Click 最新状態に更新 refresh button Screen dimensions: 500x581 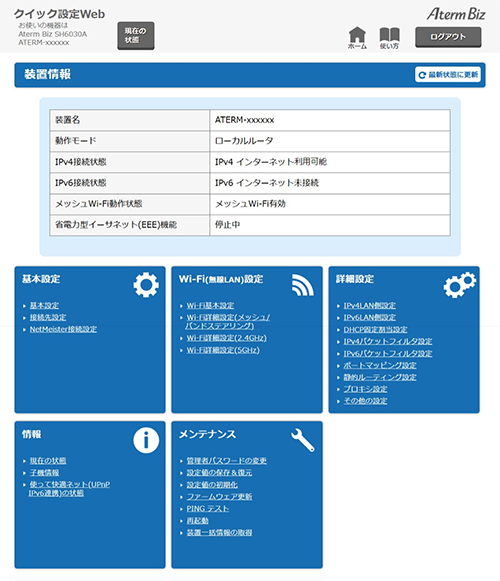pos(448,74)
